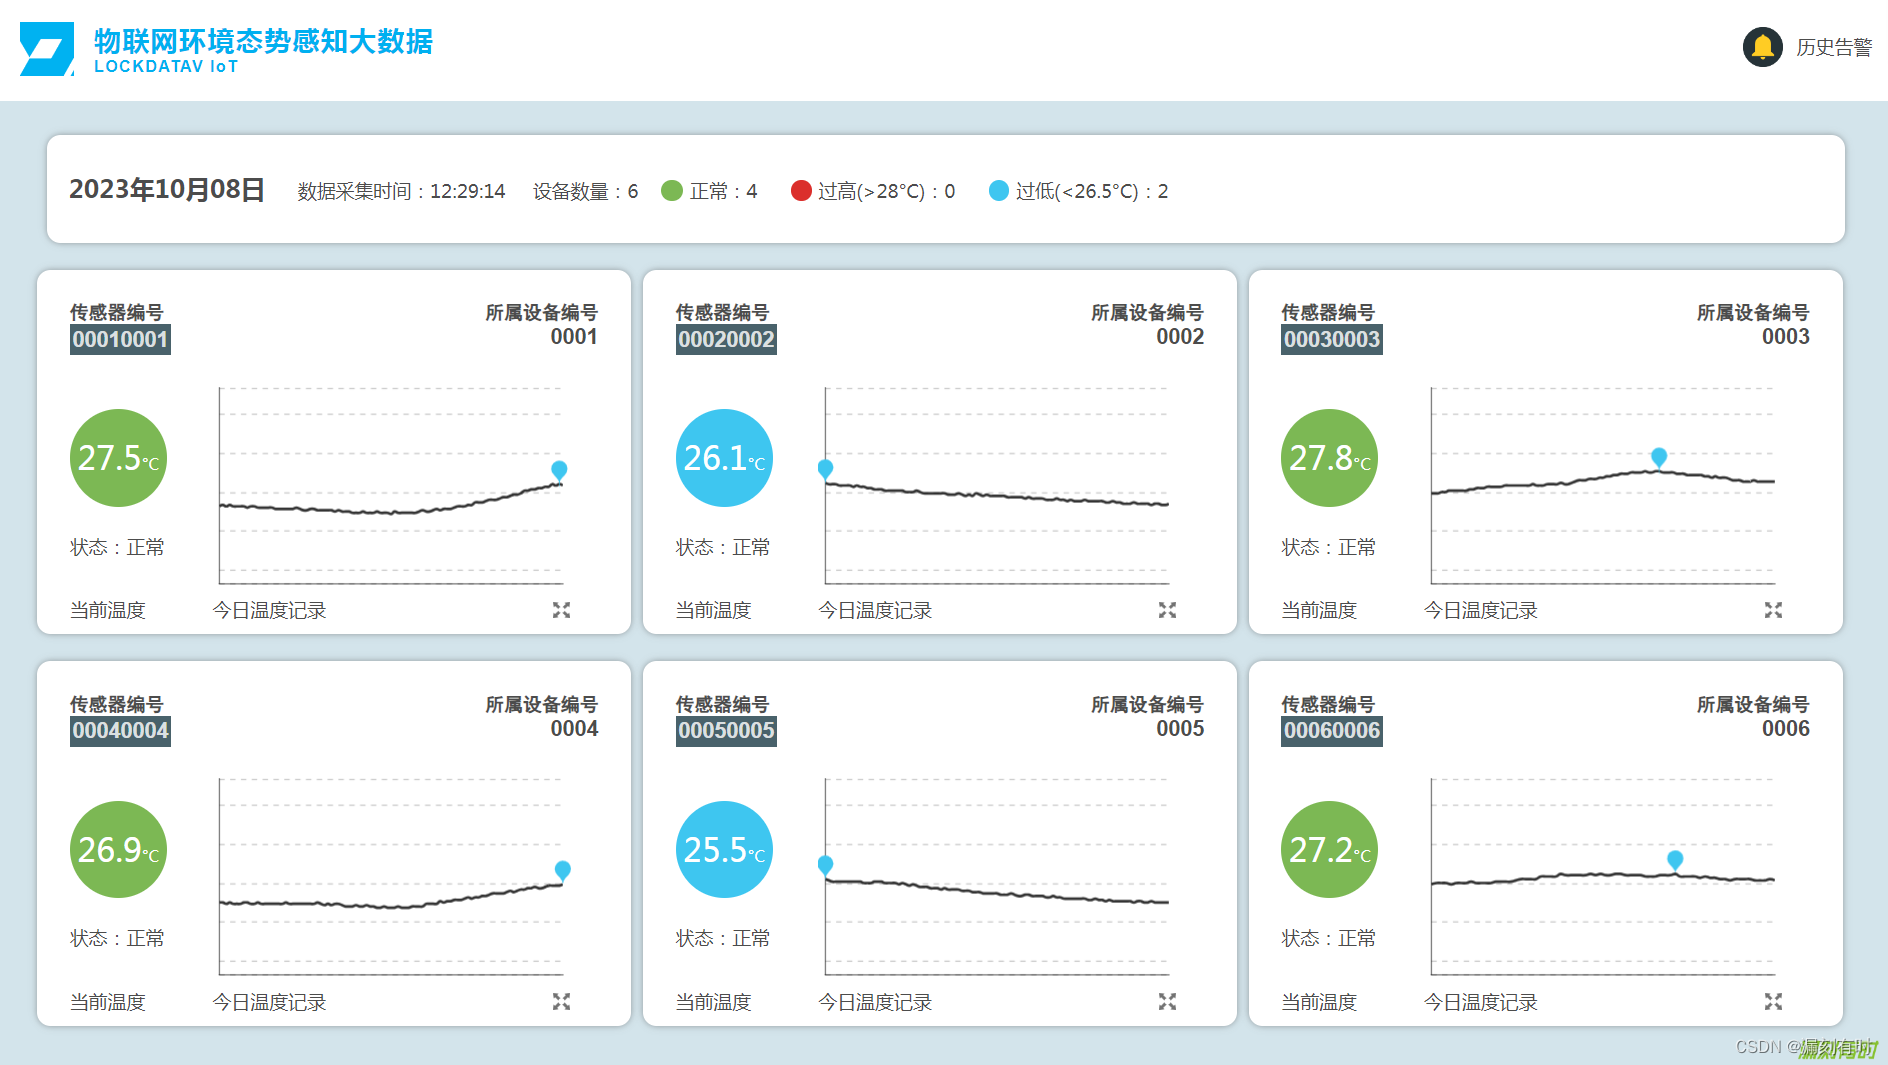Screen dimensions: 1888x1065
Task: Click the 数据采集时间 12:29:14 text
Action: (401, 191)
